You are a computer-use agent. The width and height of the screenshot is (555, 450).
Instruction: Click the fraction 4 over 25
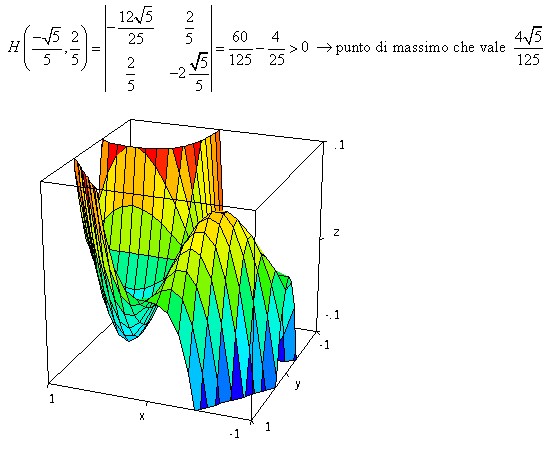[276, 48]
